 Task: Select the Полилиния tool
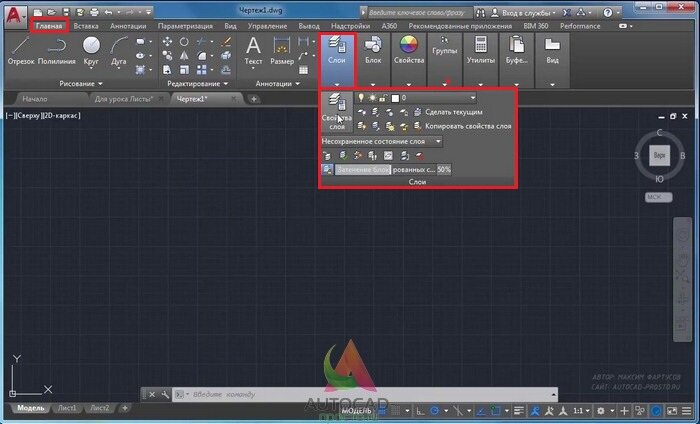[56, 51]
